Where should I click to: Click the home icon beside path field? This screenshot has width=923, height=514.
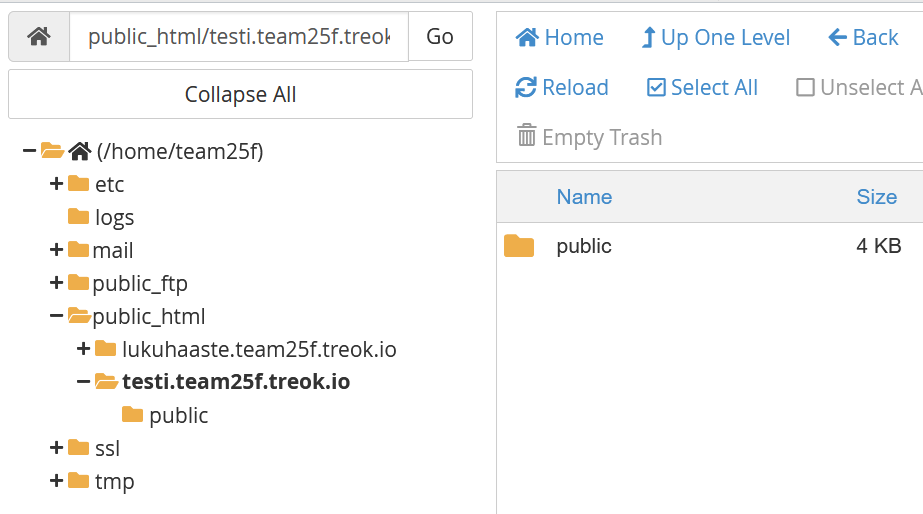click(x=39, y=37)
